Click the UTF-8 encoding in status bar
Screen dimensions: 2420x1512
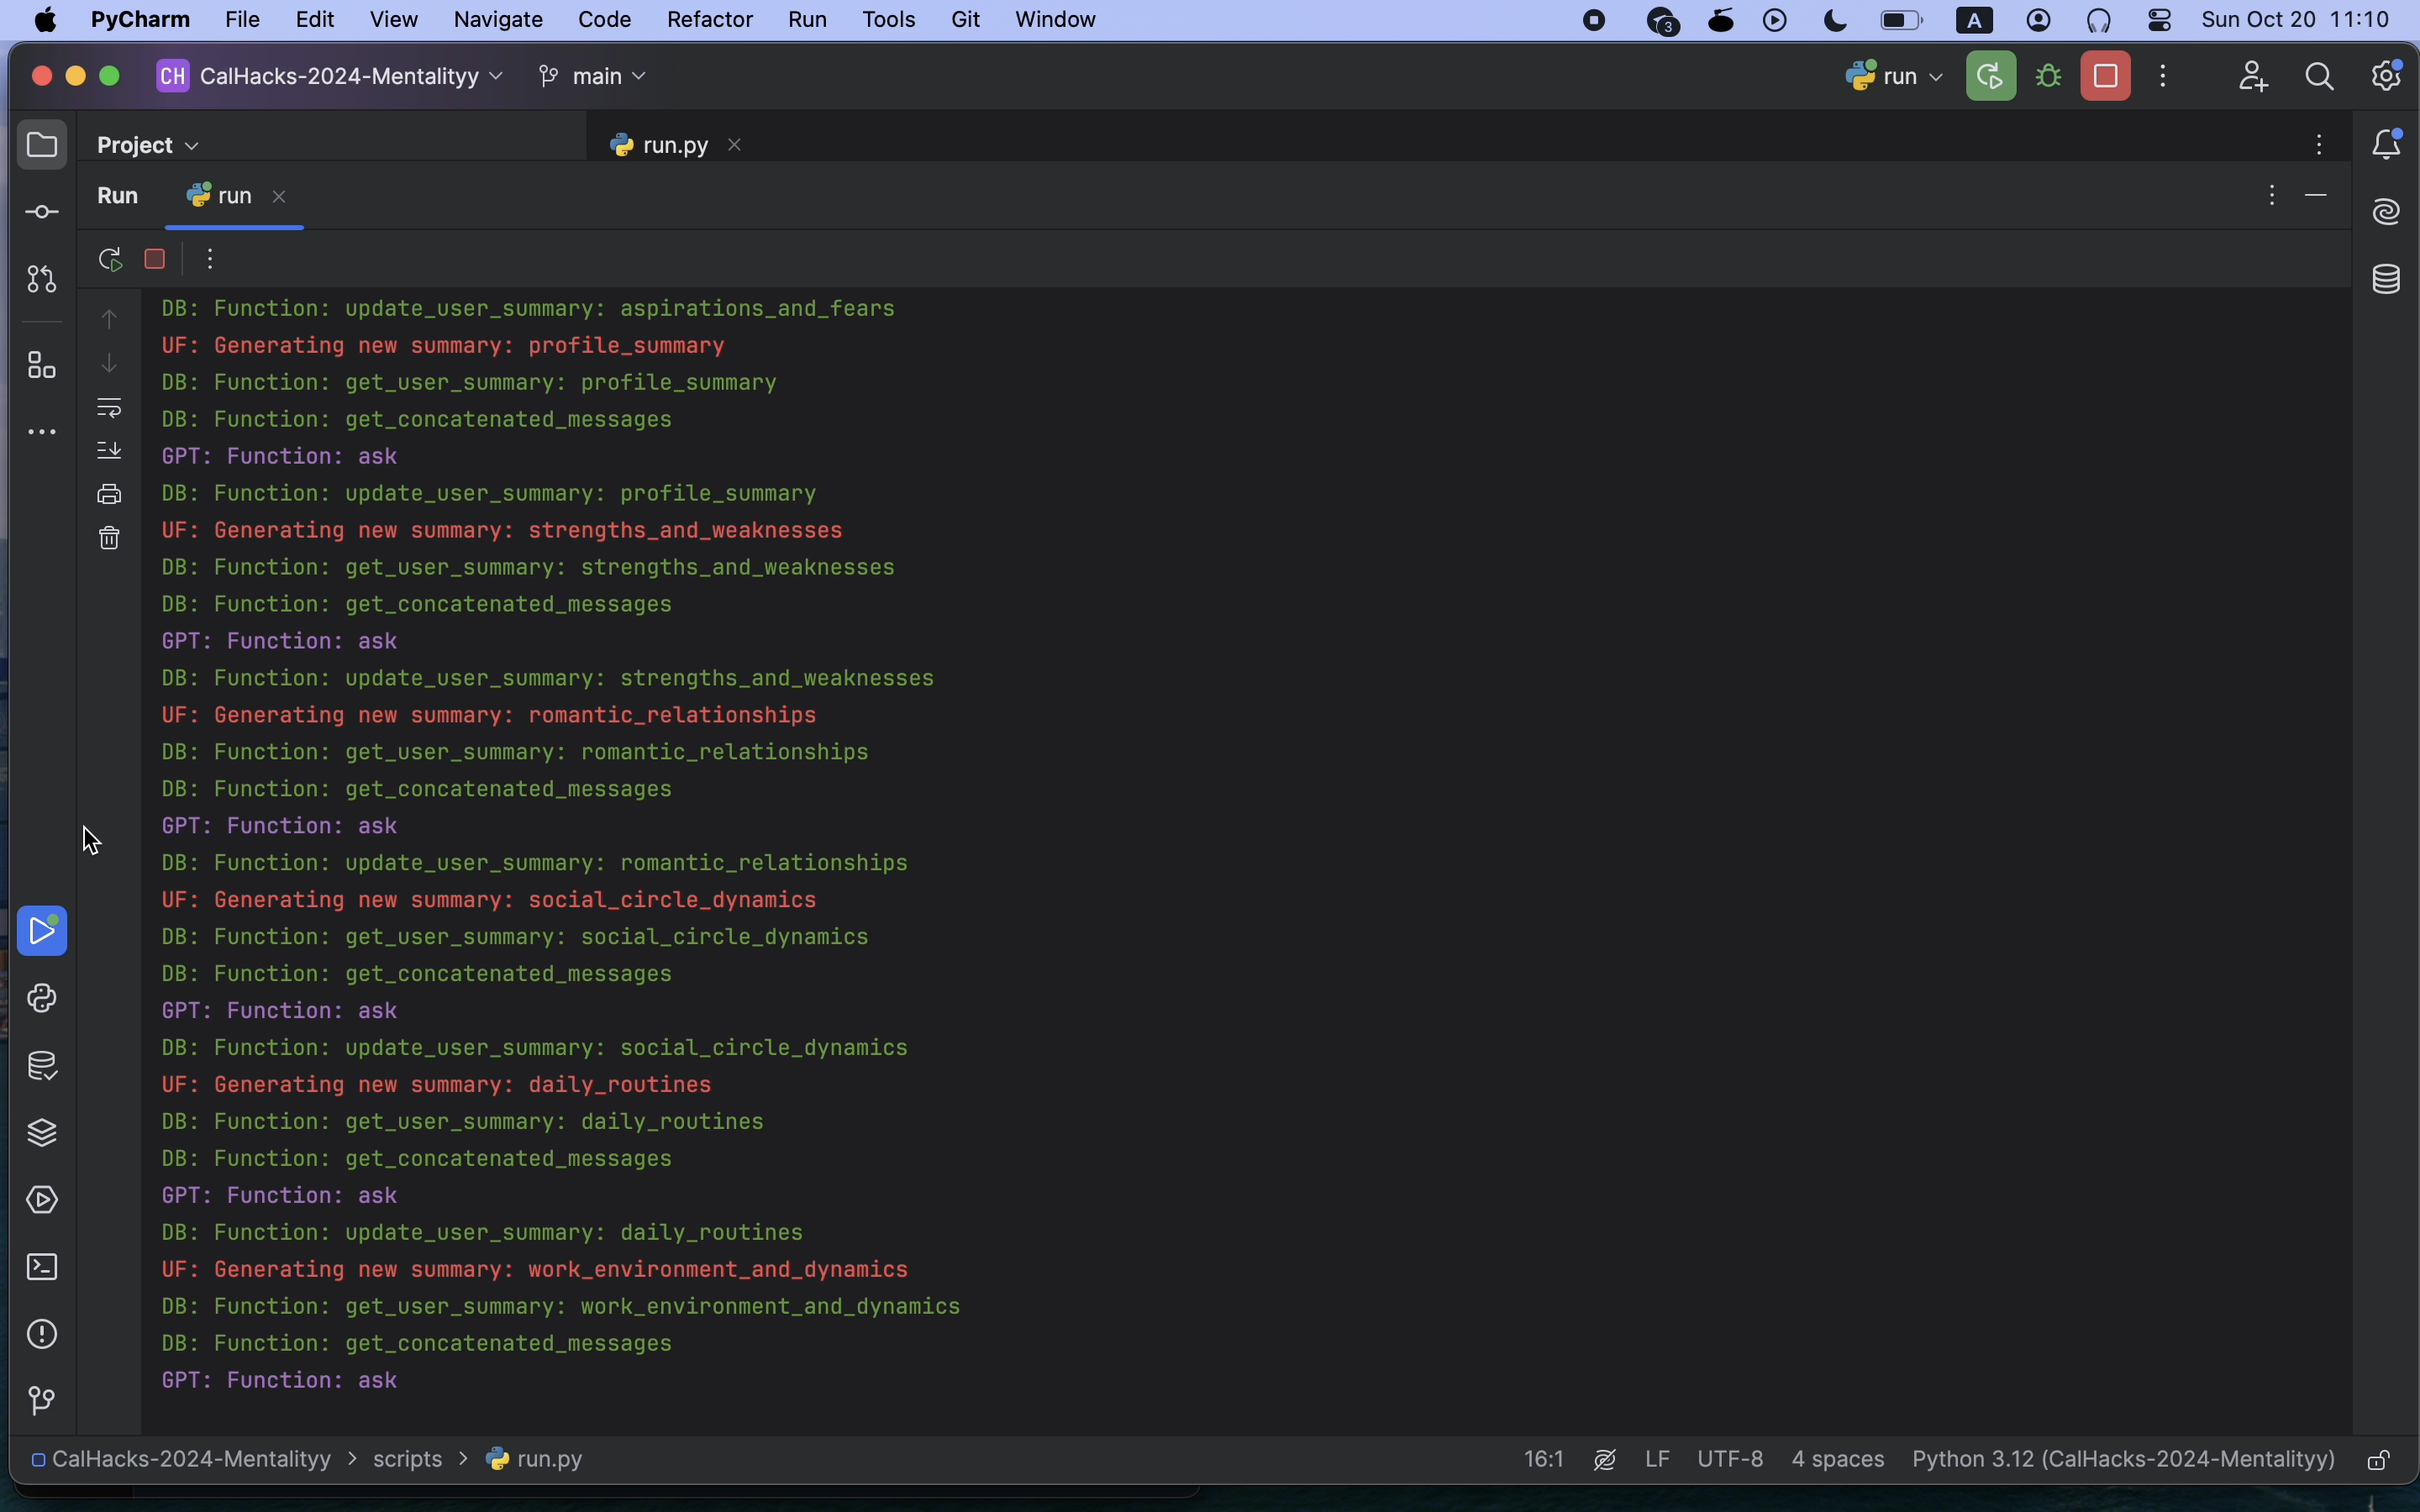point(1730,1460)
